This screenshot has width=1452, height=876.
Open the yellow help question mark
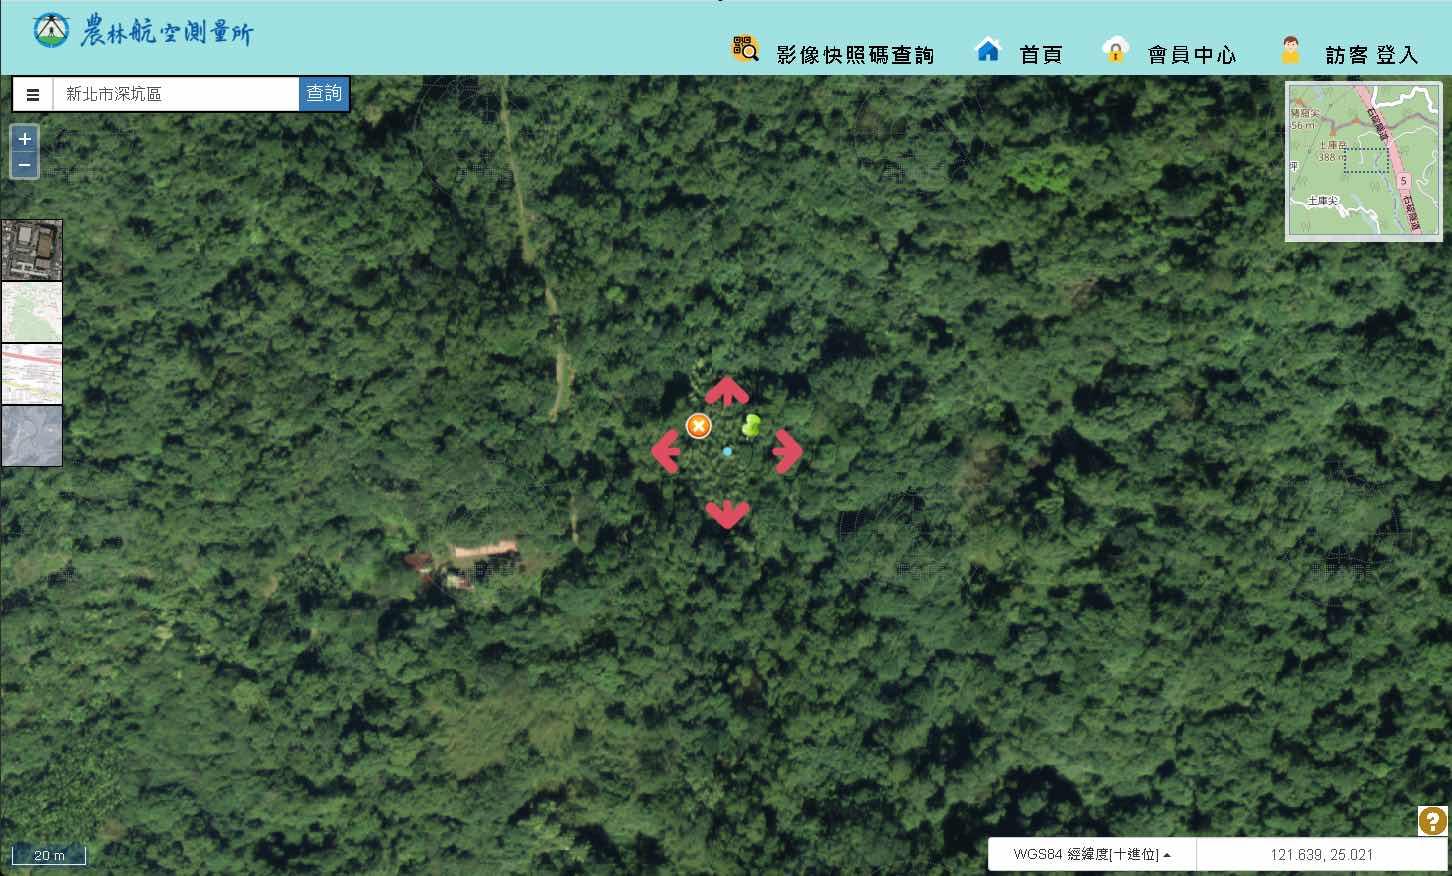(x=1432, y=821)
